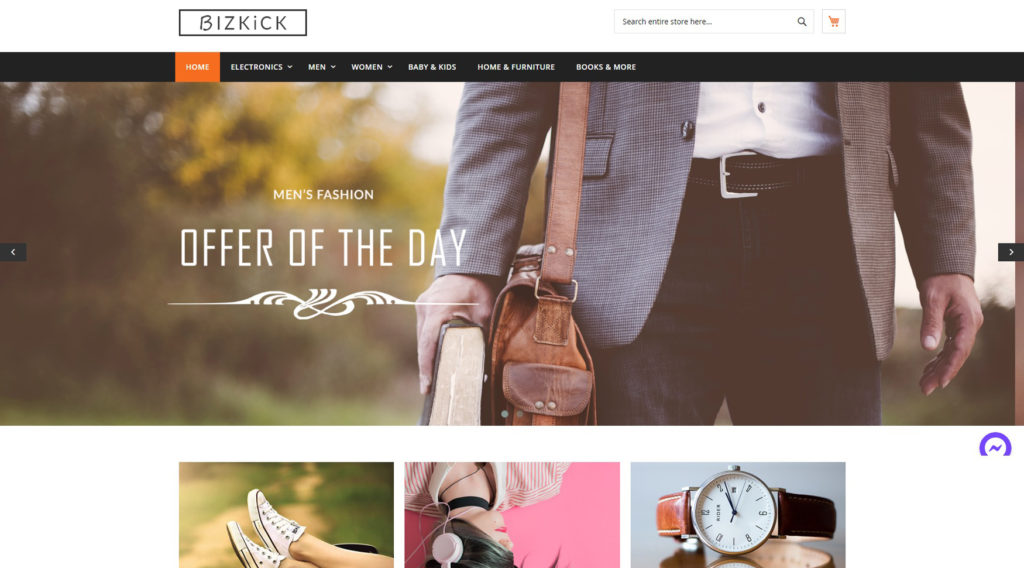Screen dimensions: 1024x568
Task: Open the headphones girl promo image
Action: click(x=512, y=515)
